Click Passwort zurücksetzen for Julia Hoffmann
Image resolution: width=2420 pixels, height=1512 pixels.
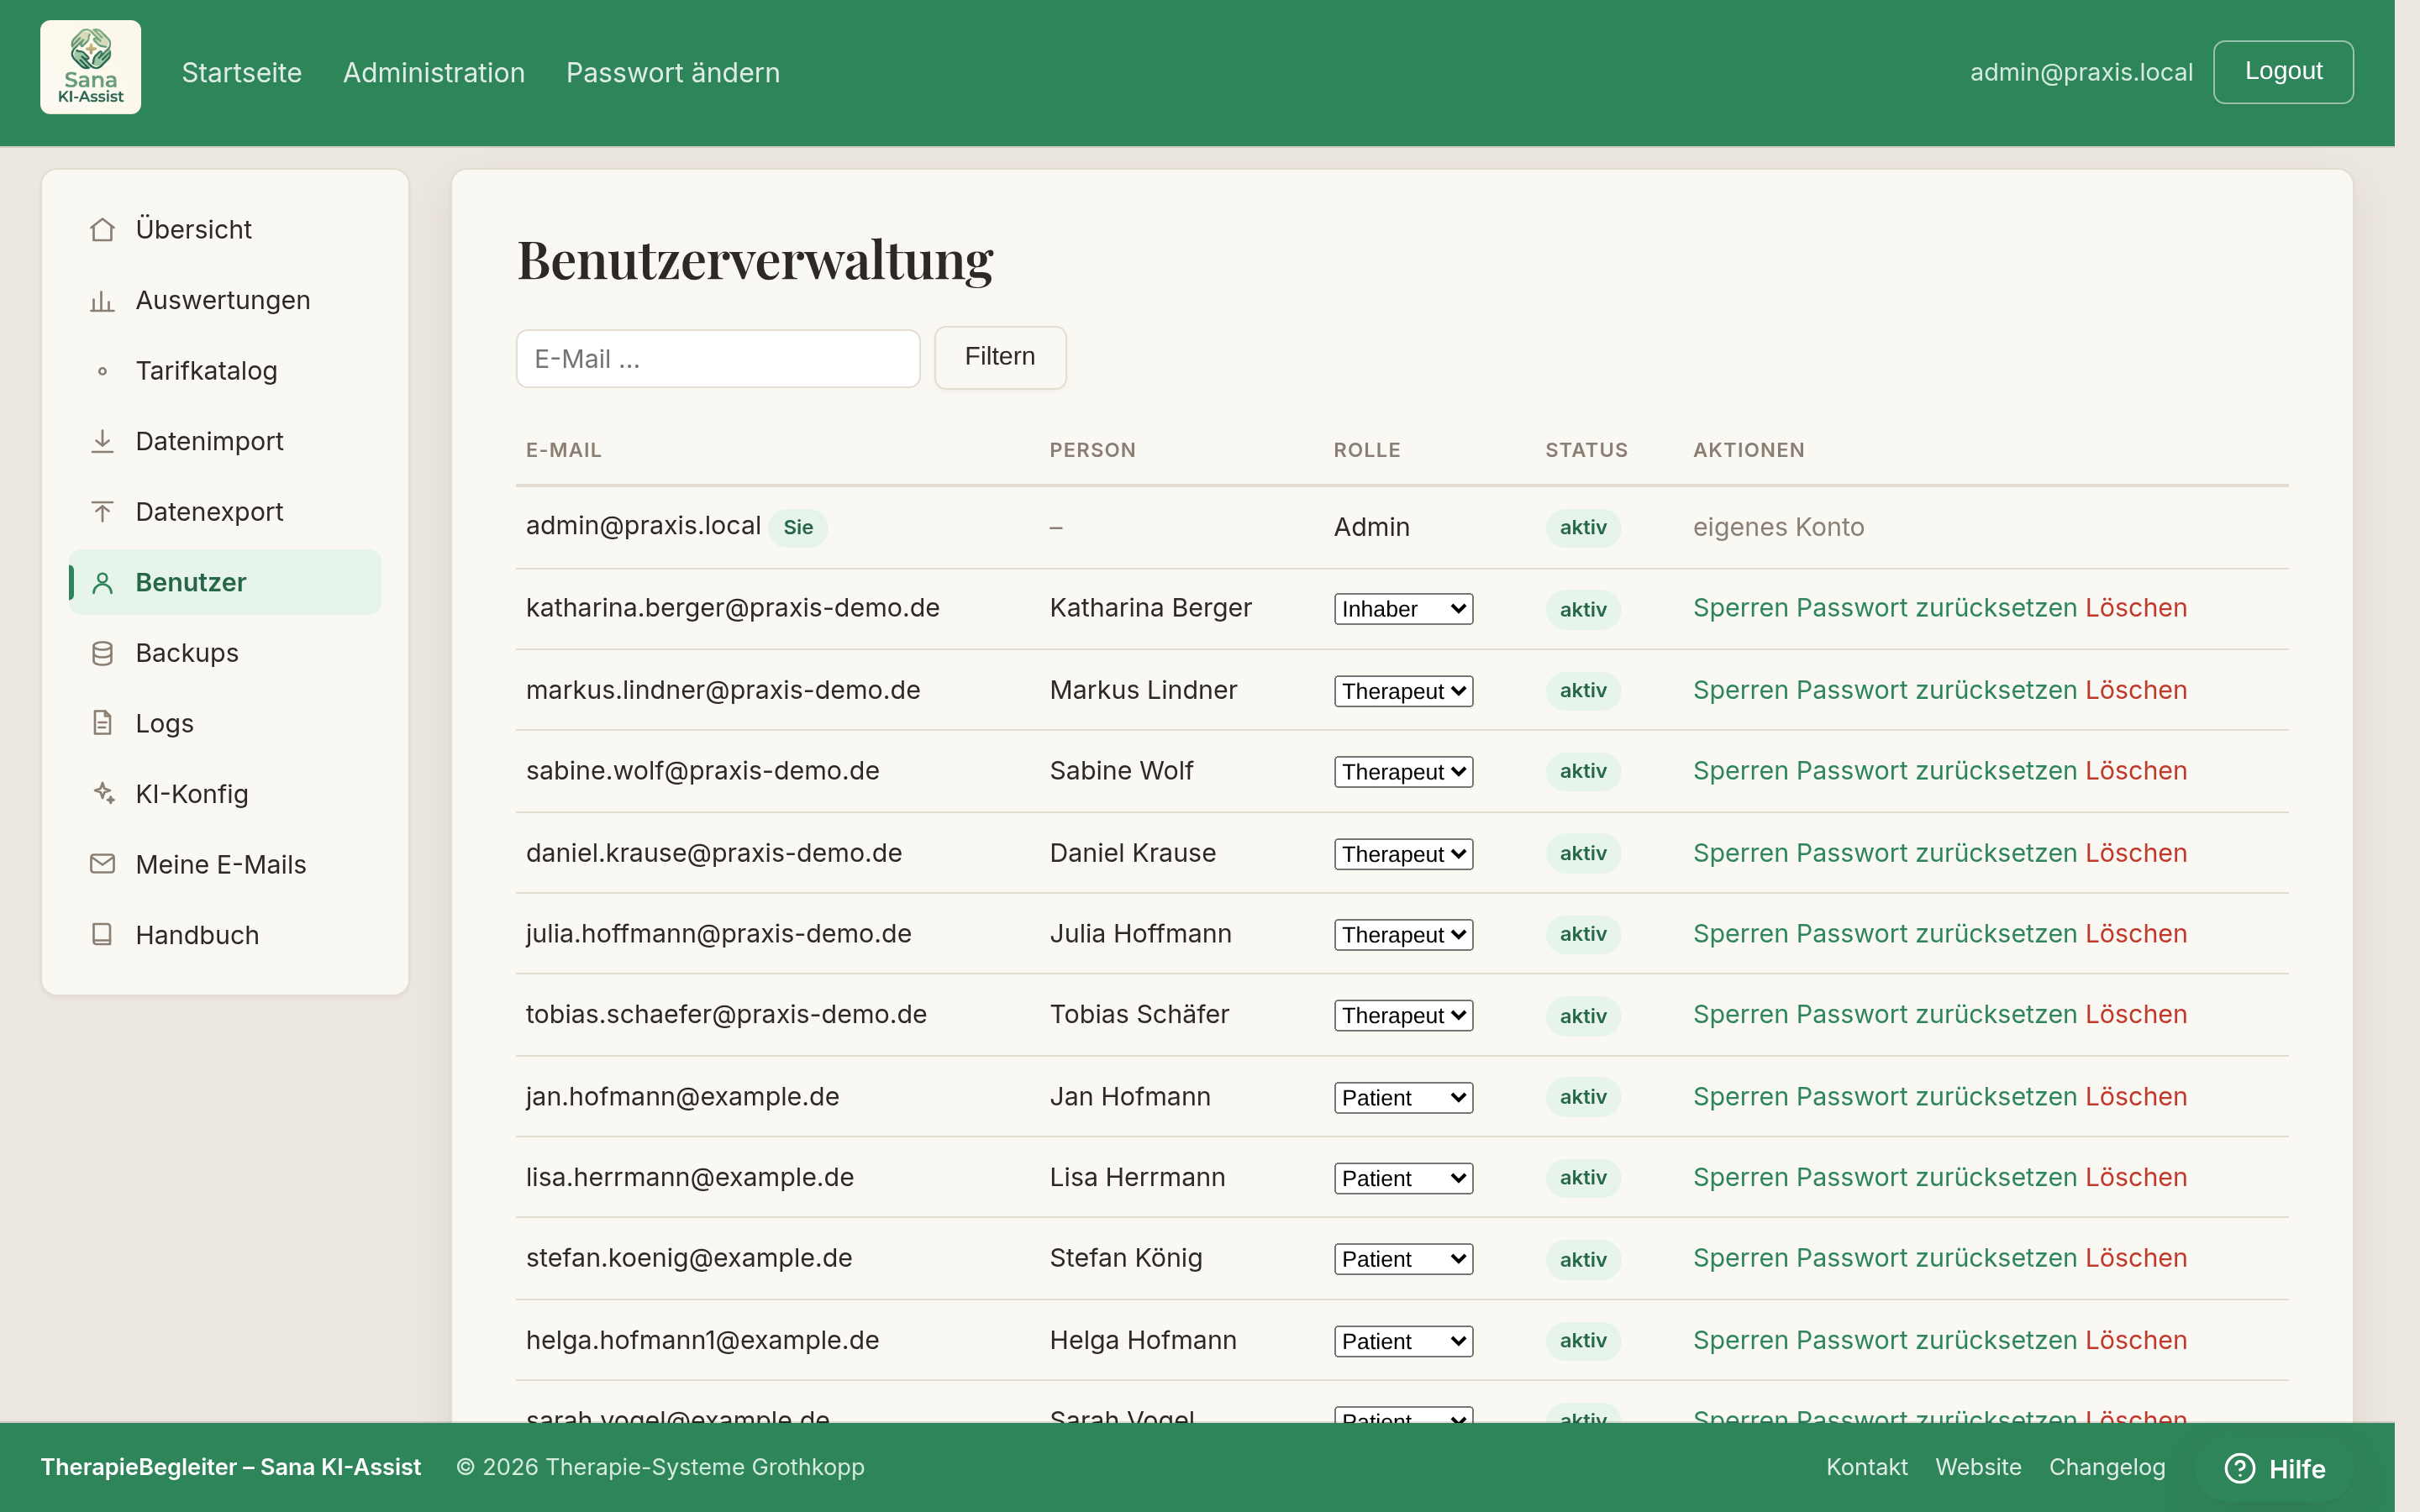[x=1937, y=934]
